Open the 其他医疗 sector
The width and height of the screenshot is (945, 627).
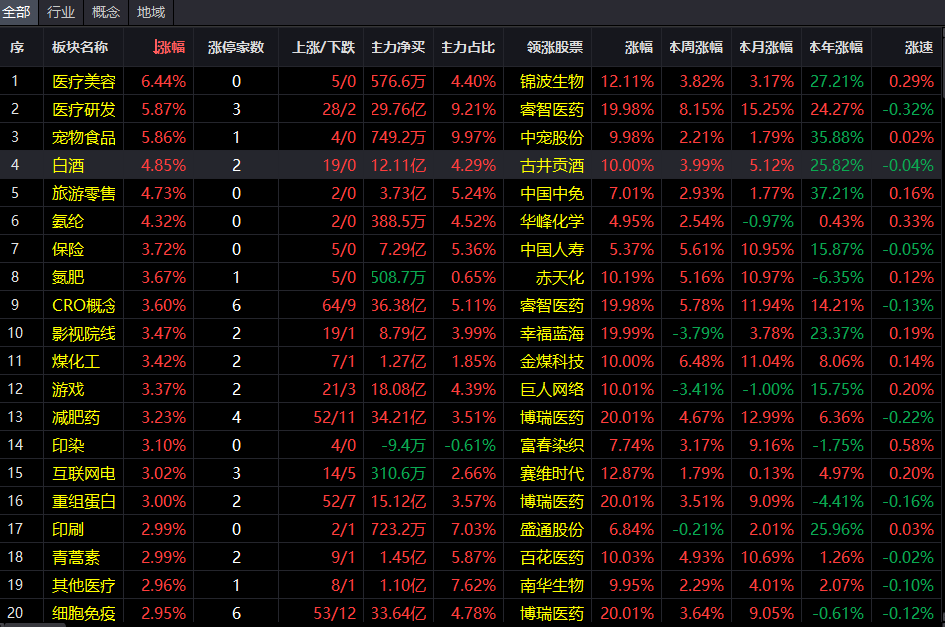tap(84, 585)
